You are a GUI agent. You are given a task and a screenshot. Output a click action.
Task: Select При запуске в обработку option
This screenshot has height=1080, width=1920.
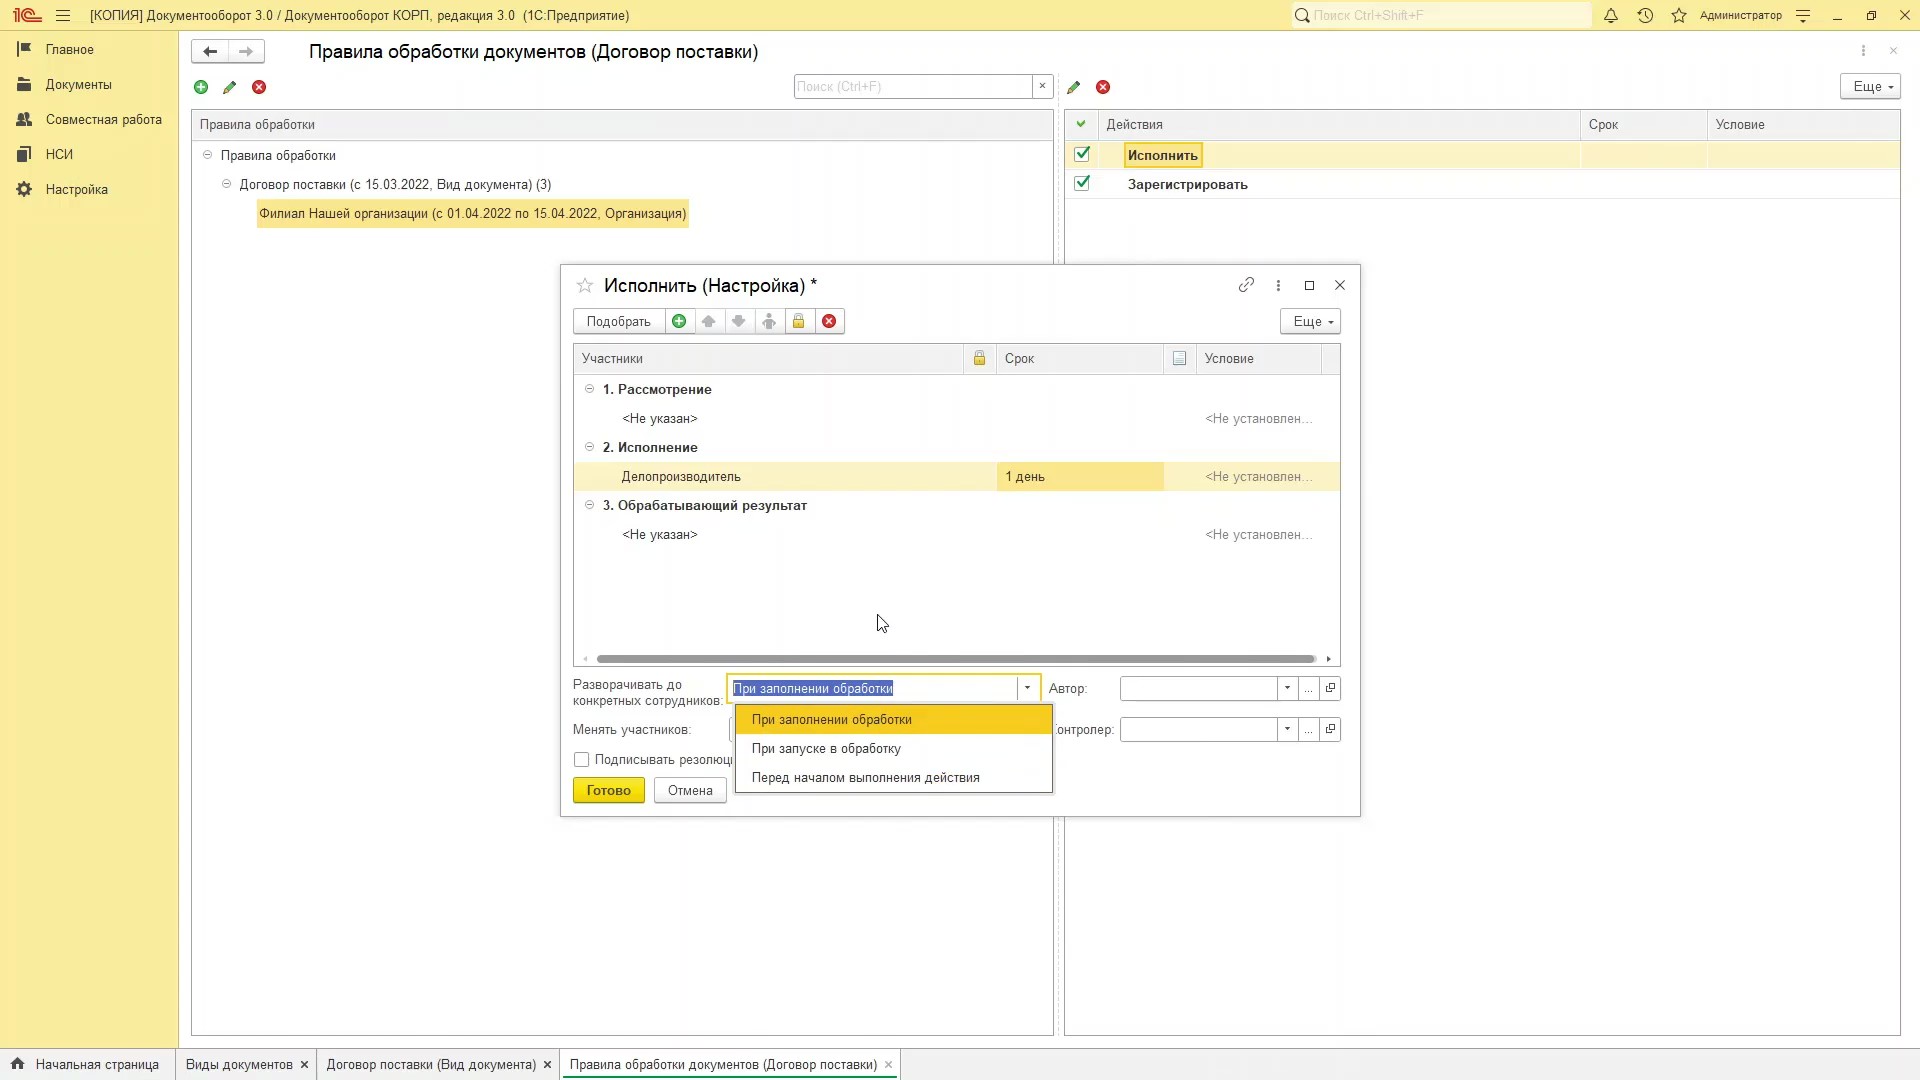pyautogui.click(x=826, y=748)
